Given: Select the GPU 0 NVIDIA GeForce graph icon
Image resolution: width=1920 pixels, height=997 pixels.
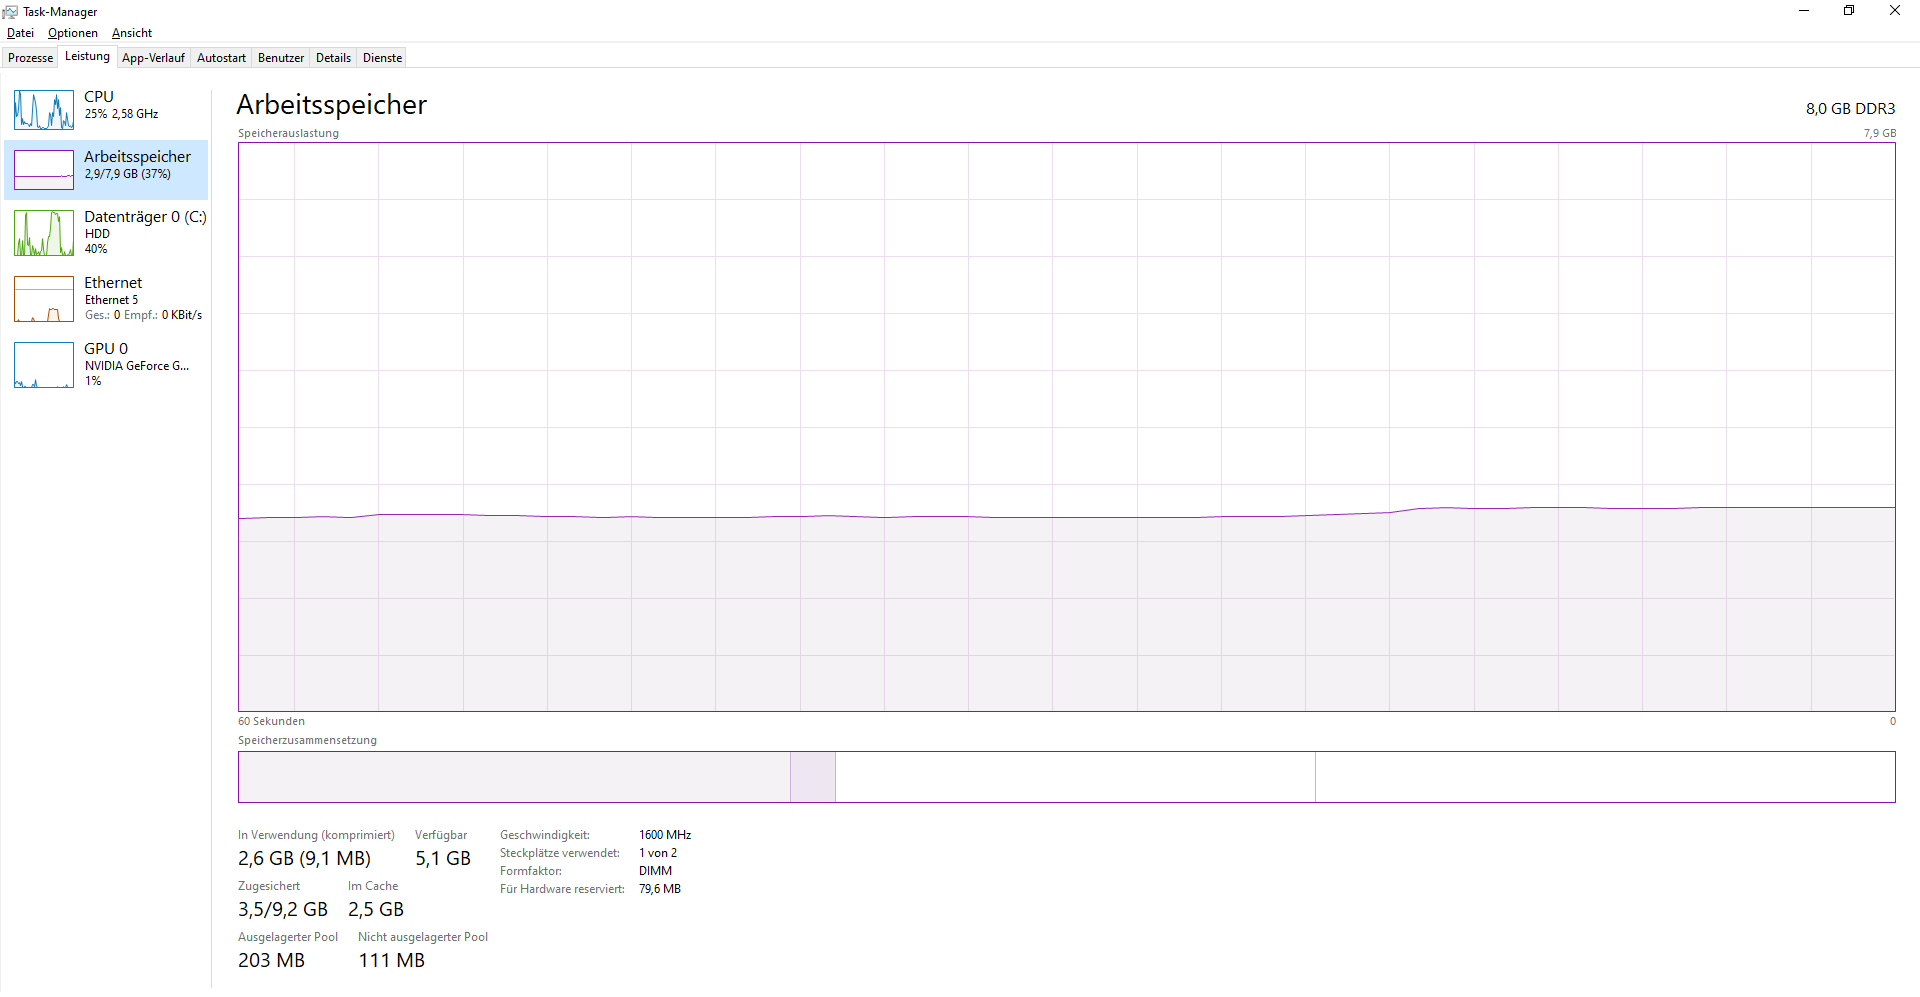Looking at the screenshot, I should click(x=42, y=364).
